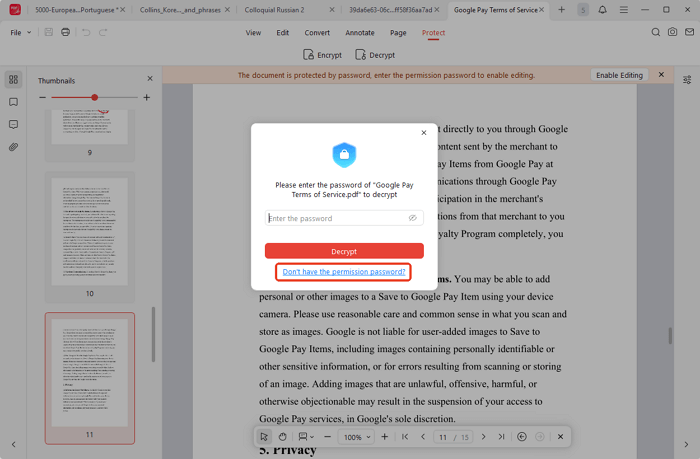Expand the 100% zoom level dropdown

click(357, 437)
